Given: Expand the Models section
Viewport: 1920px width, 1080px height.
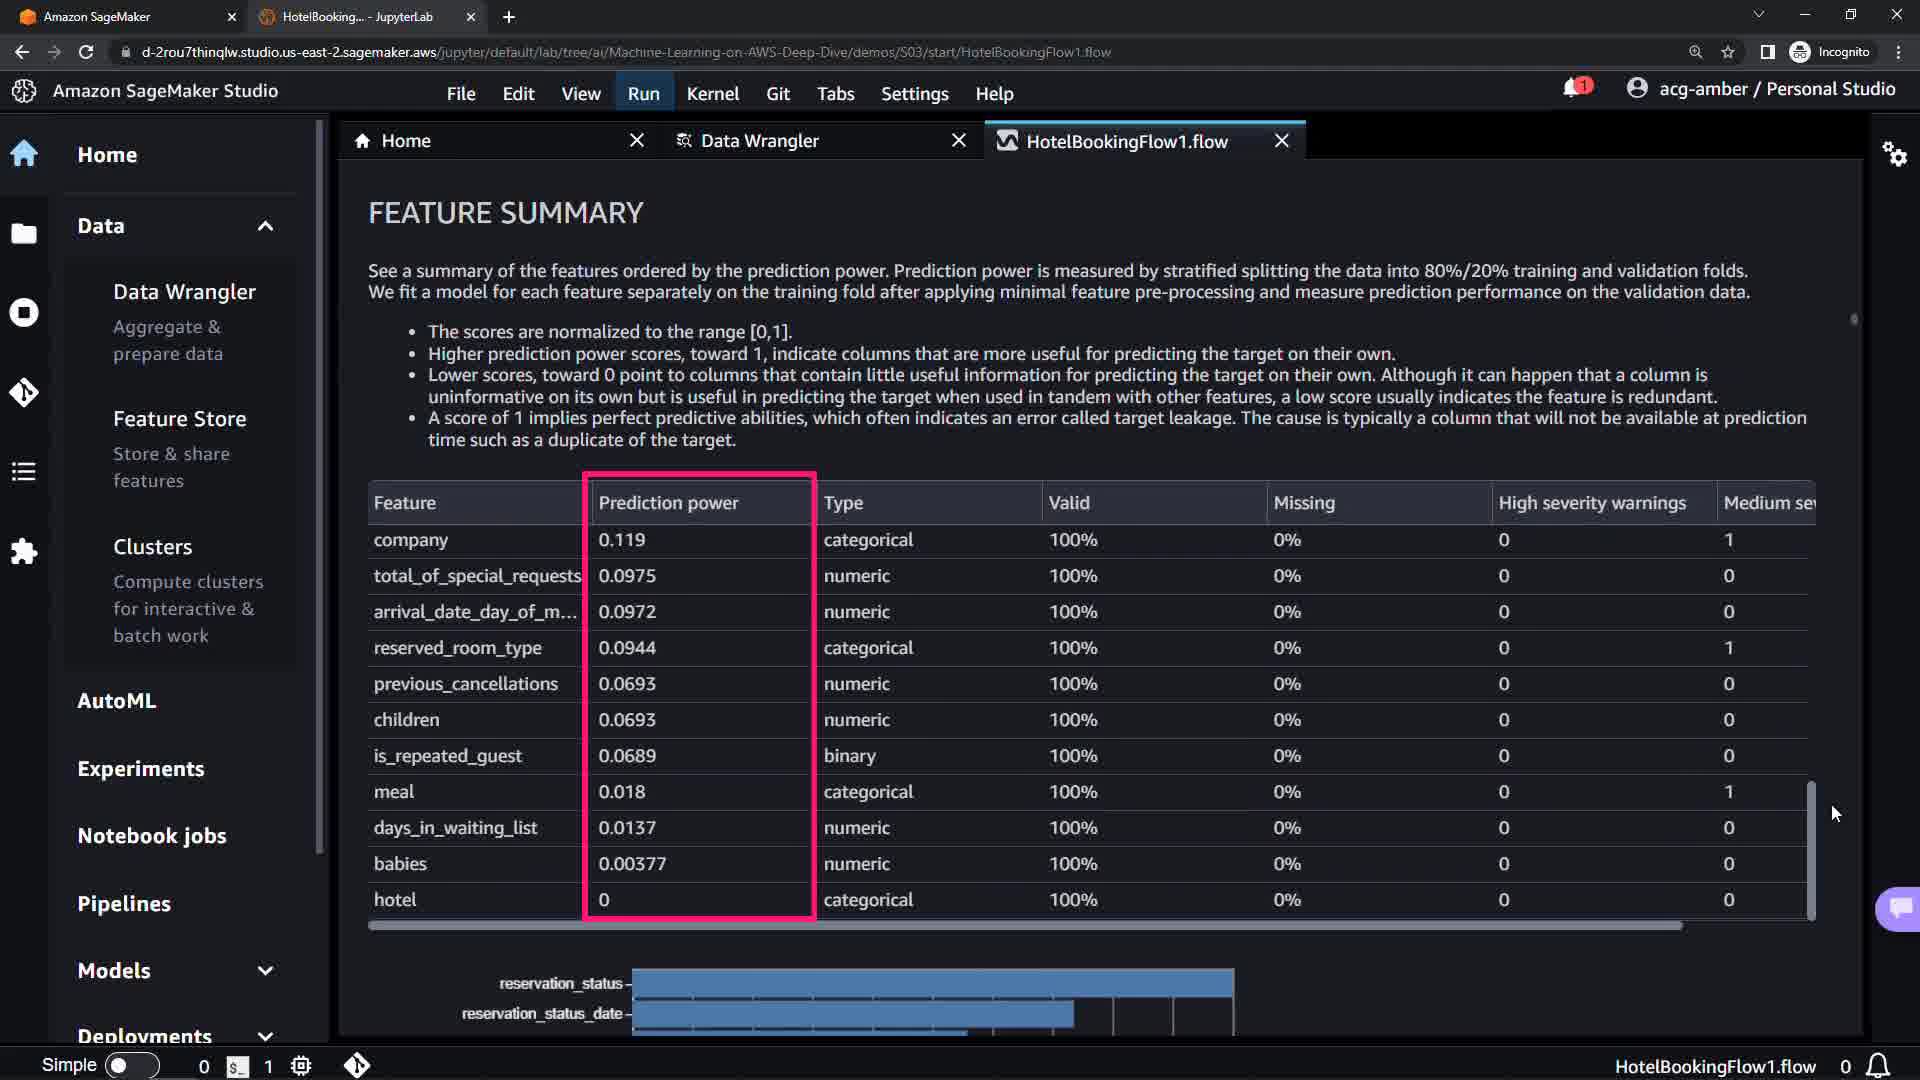Looking at the screenshot, I should (265, 971).
